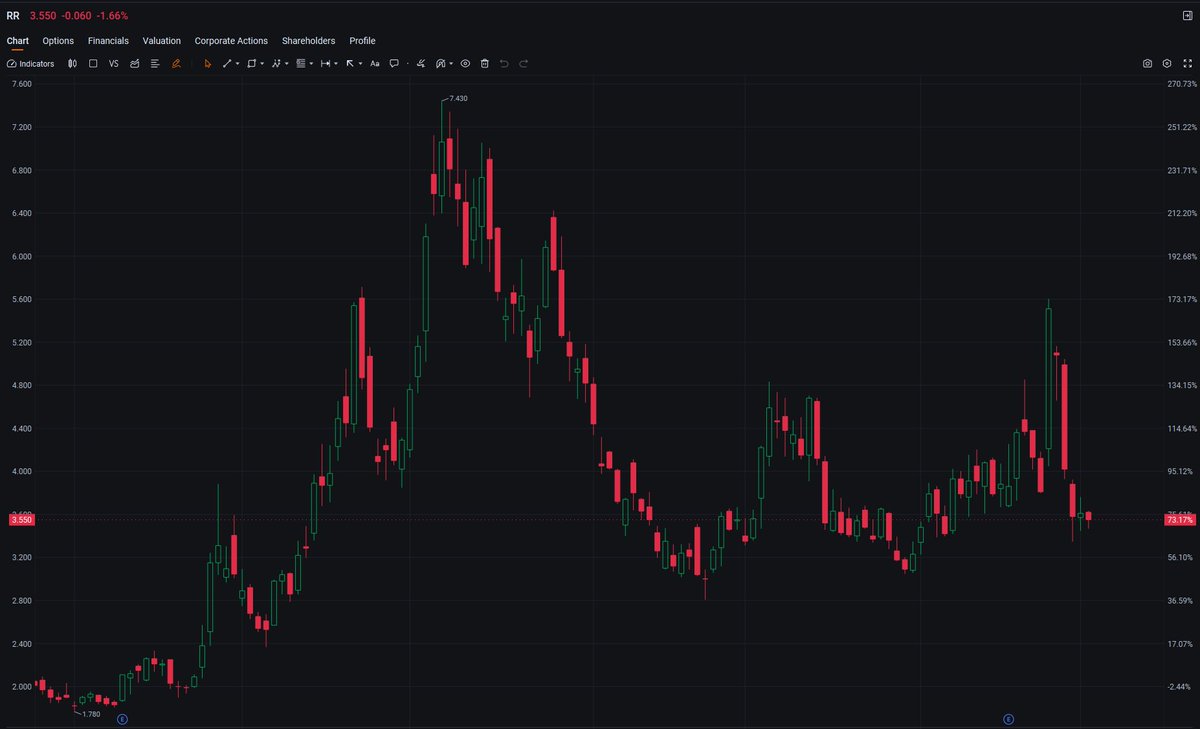The height and width of the screenshot is (729, 1200).
Task: Select the zigzag pattern drawing tool
Action: point(276,63)
